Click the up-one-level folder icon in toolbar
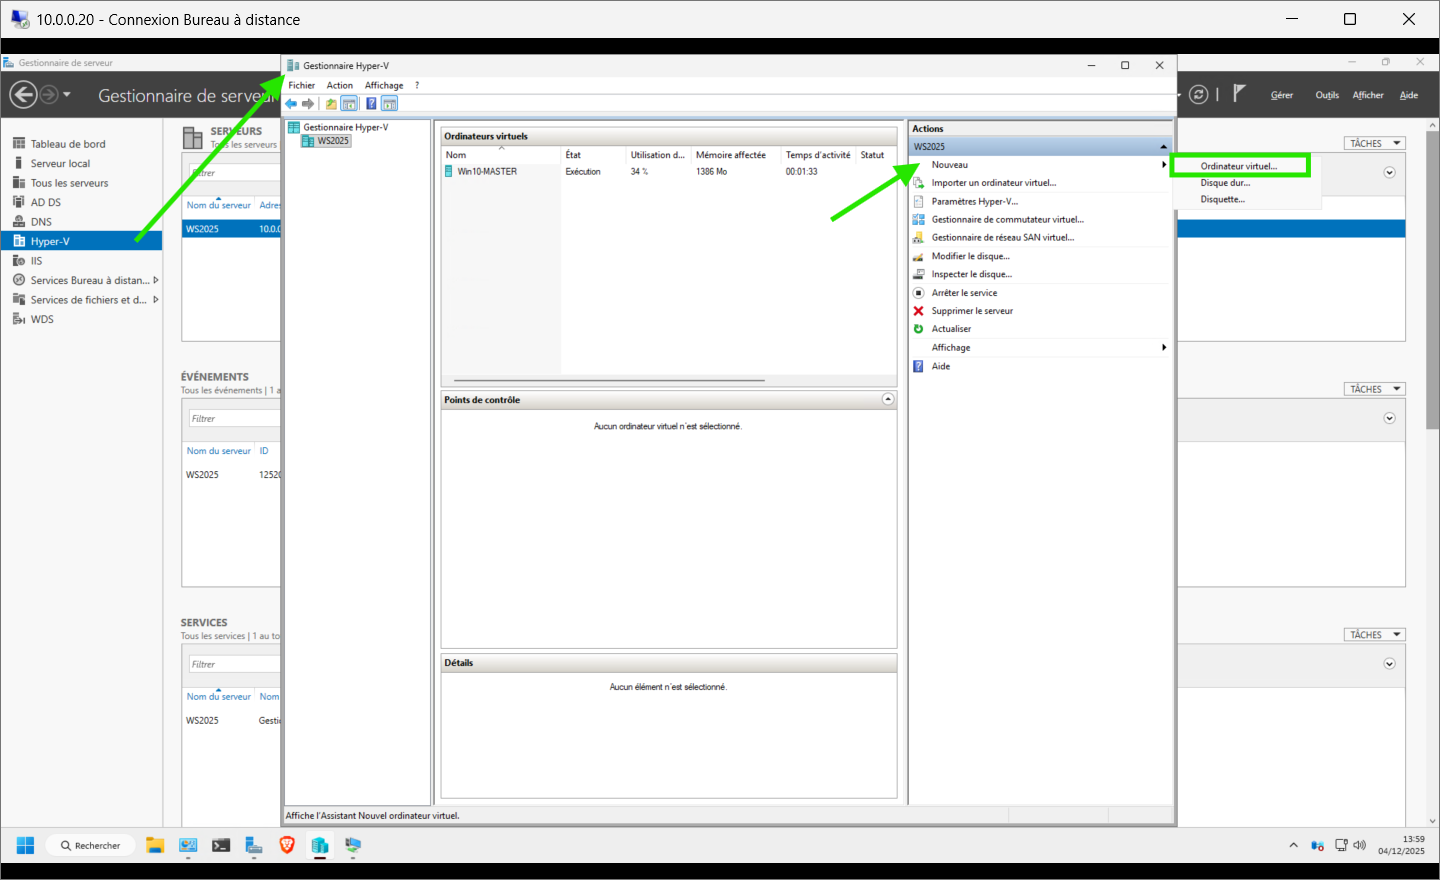1440x880 pixels. [x=331, y=104]
